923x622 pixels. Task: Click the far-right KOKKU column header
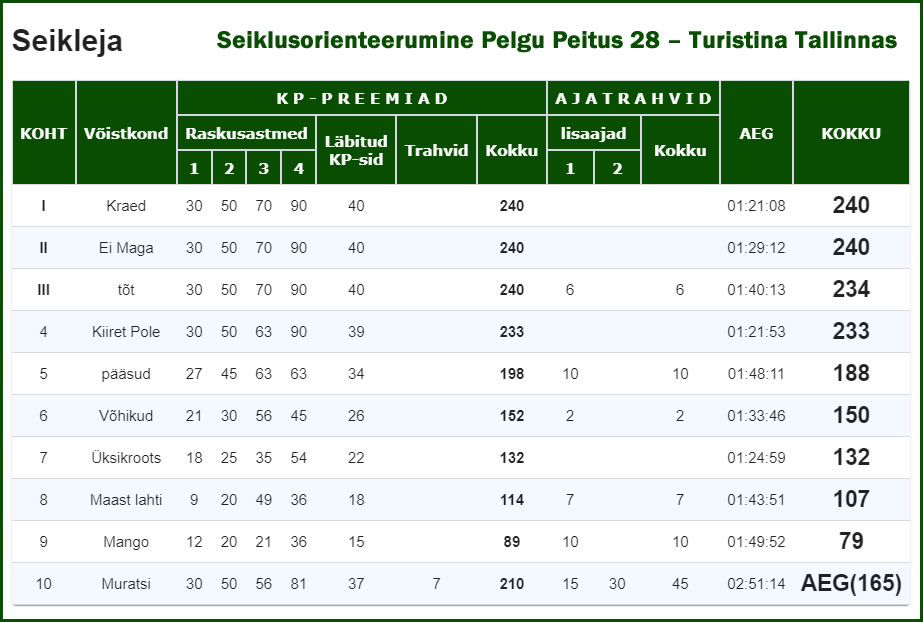click(x=851, y=133)
